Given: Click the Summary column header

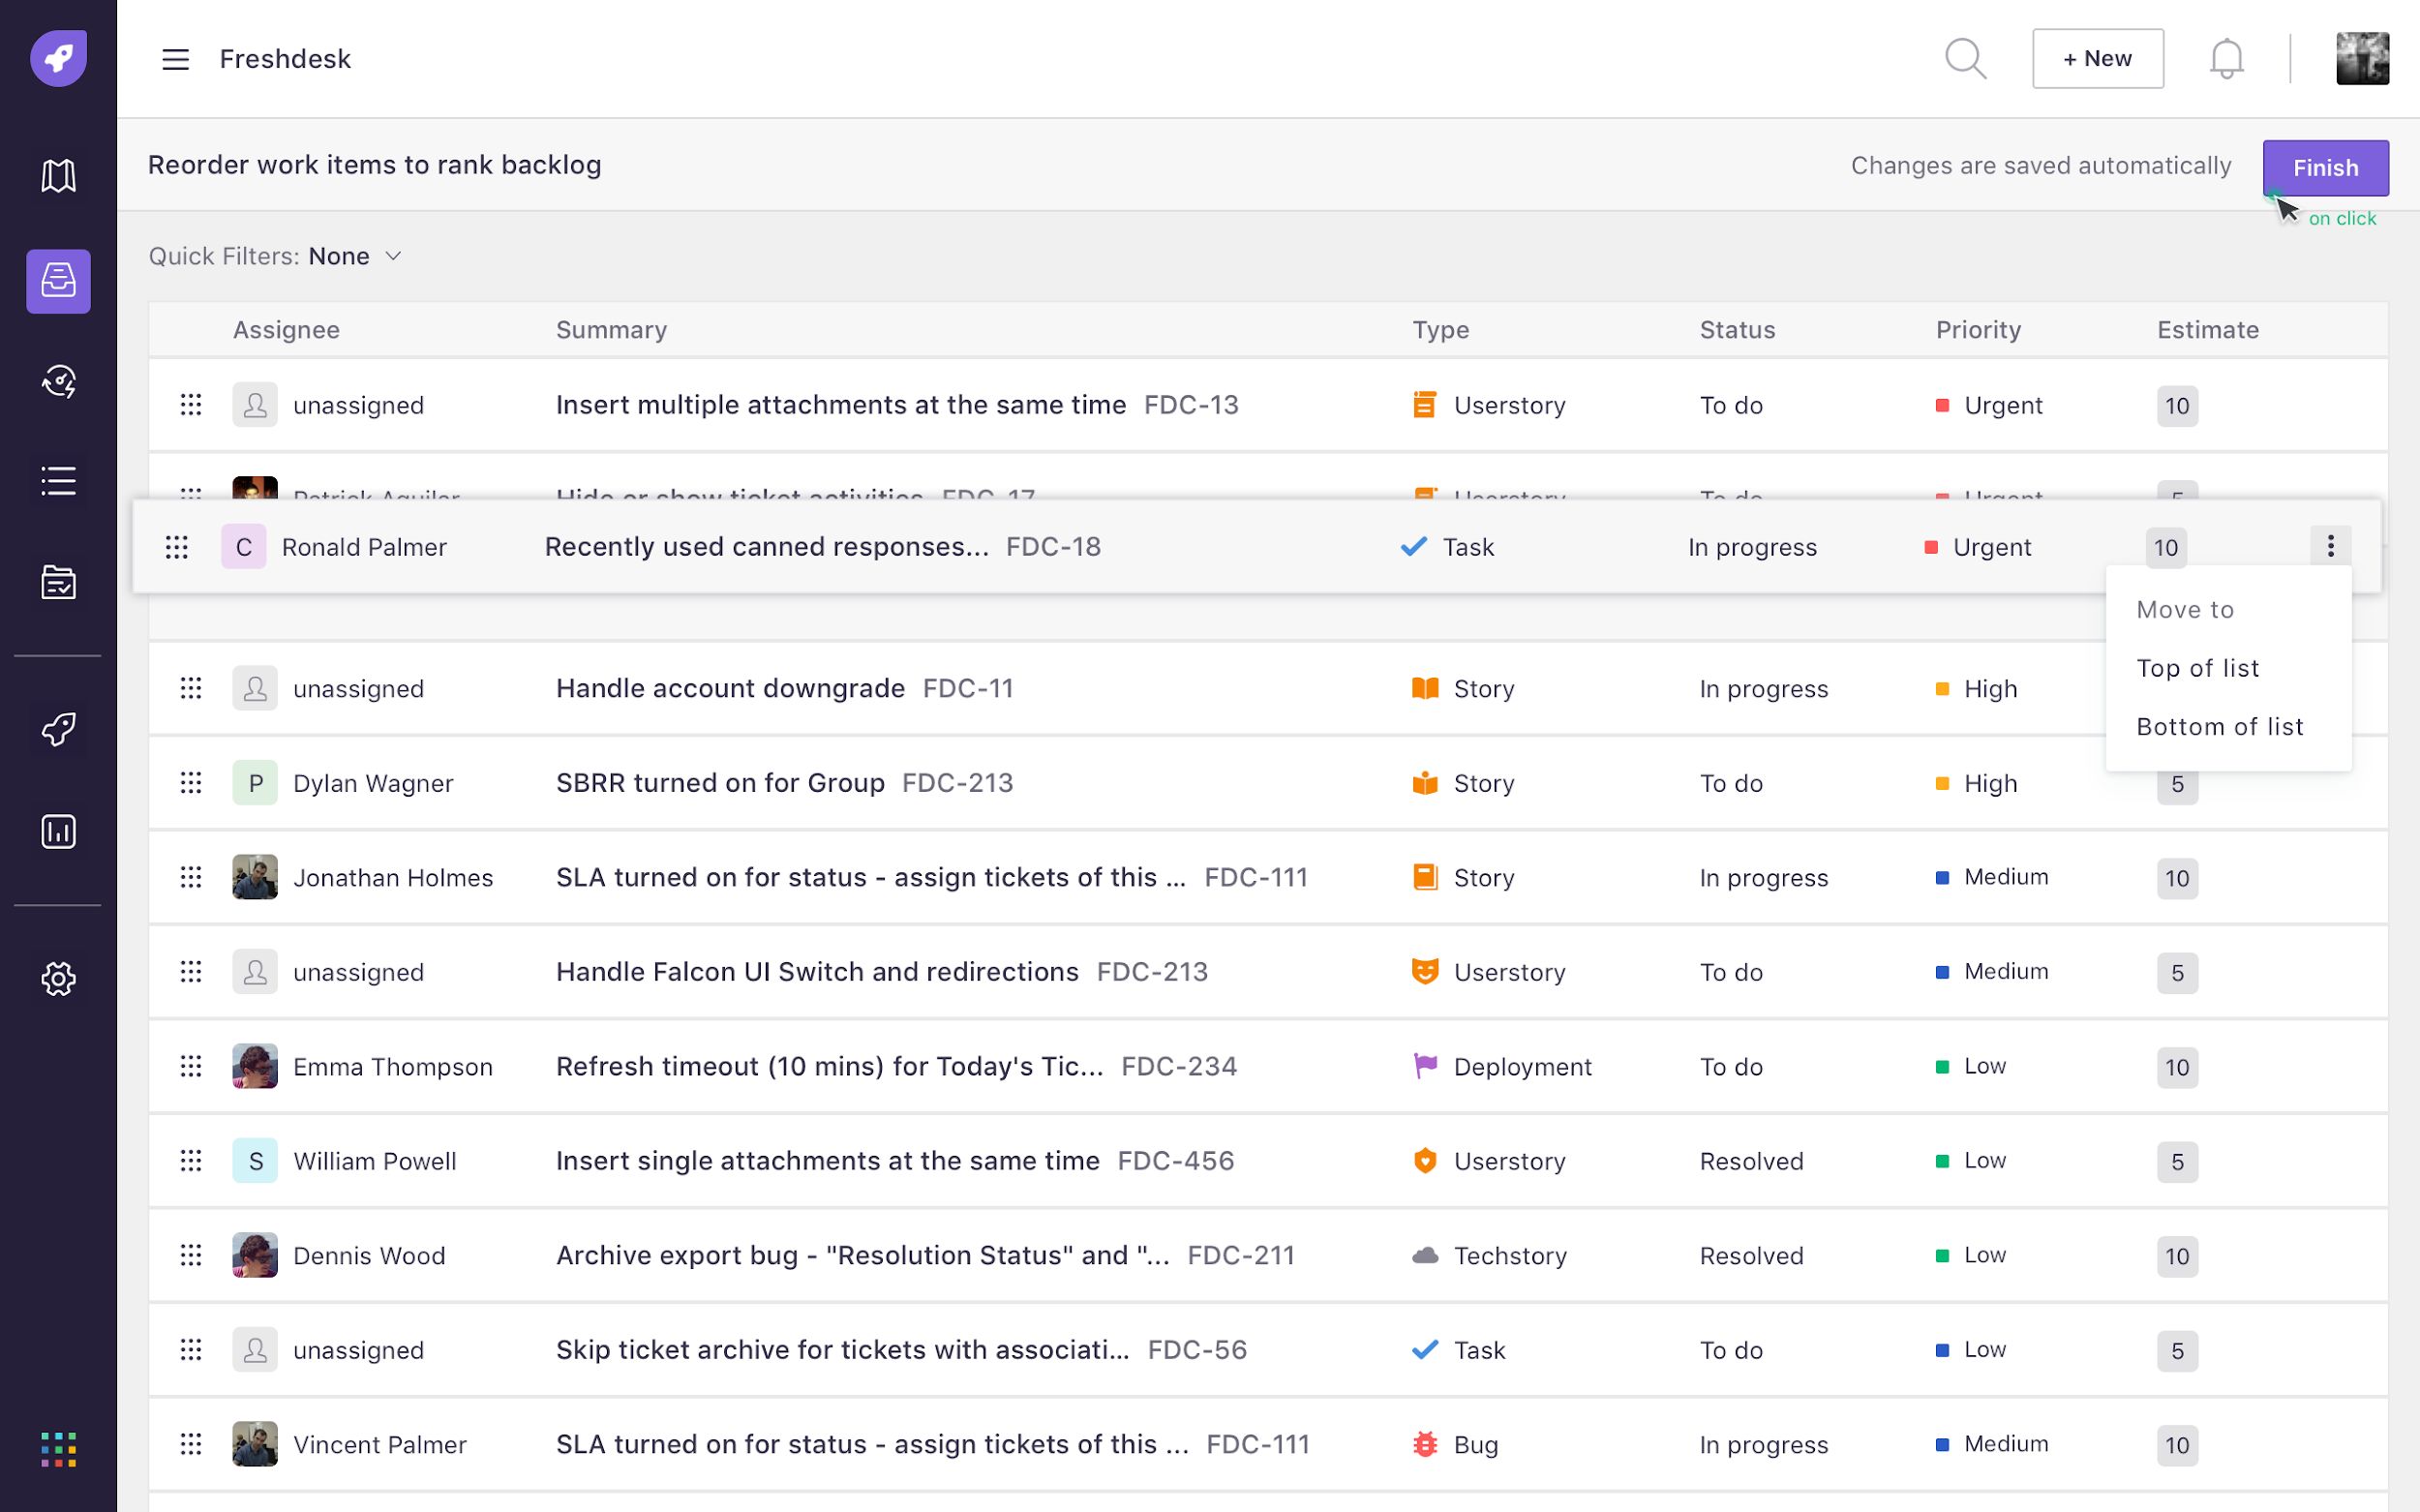Looking at the screenshot, I should click(611, 330).
